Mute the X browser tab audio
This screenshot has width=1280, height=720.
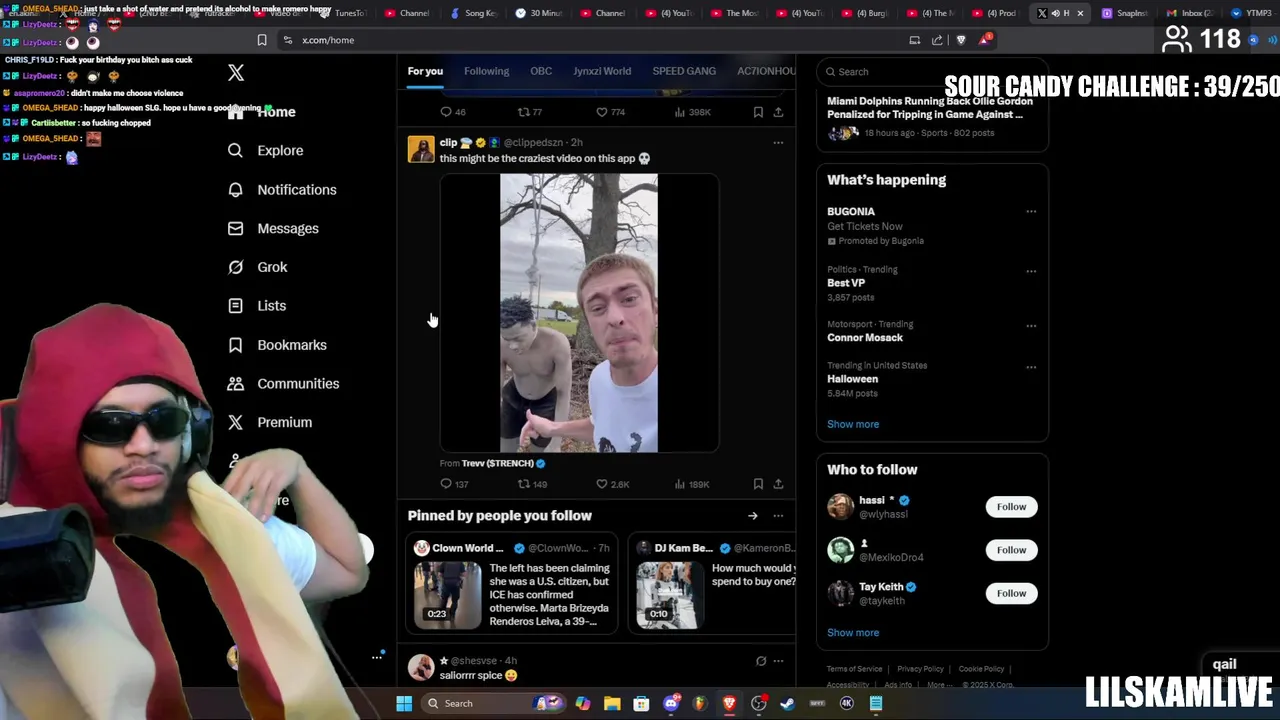point(1055,13)
